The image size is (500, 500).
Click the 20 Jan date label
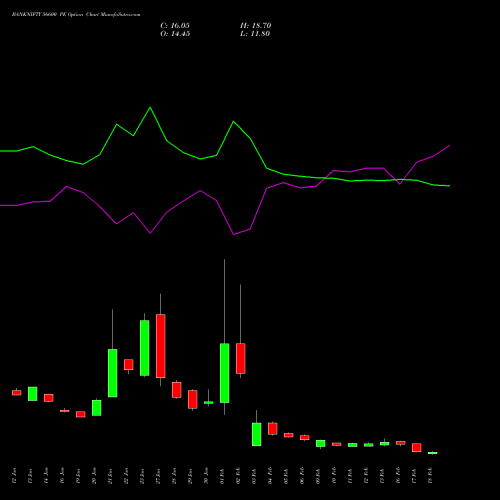click(94, 476)
